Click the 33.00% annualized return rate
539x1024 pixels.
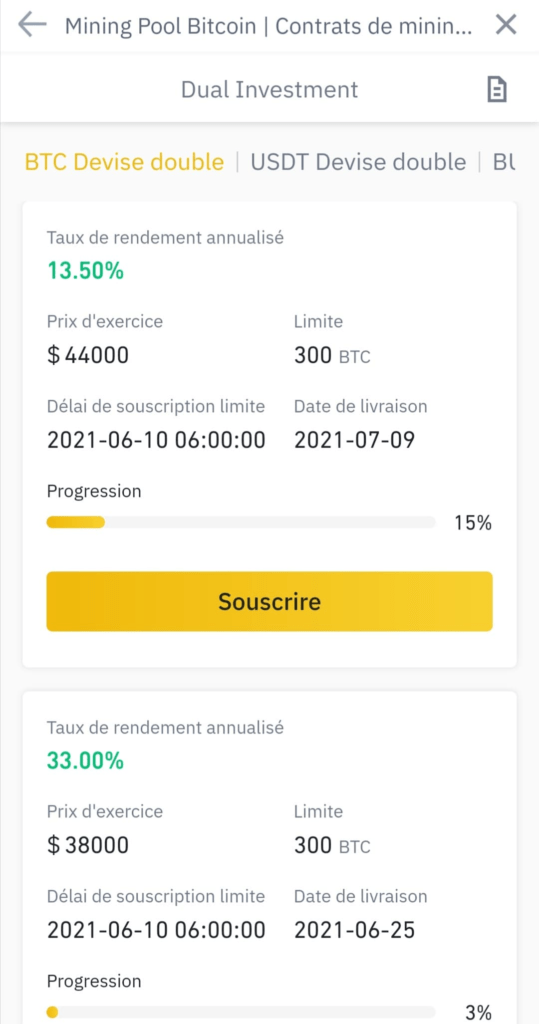(85, 760)
